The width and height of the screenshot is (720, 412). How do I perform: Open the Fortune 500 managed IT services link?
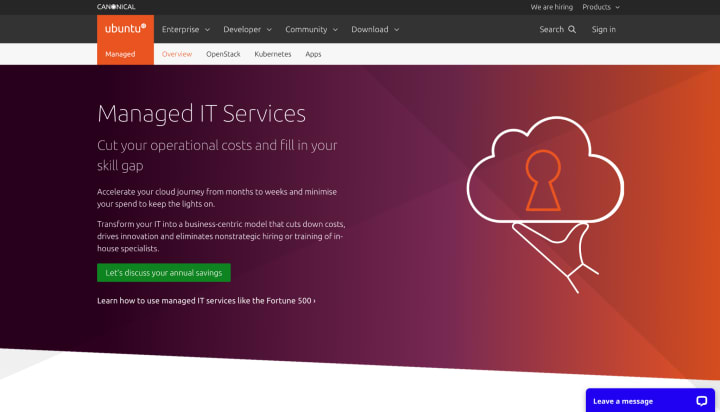point(206,301)
